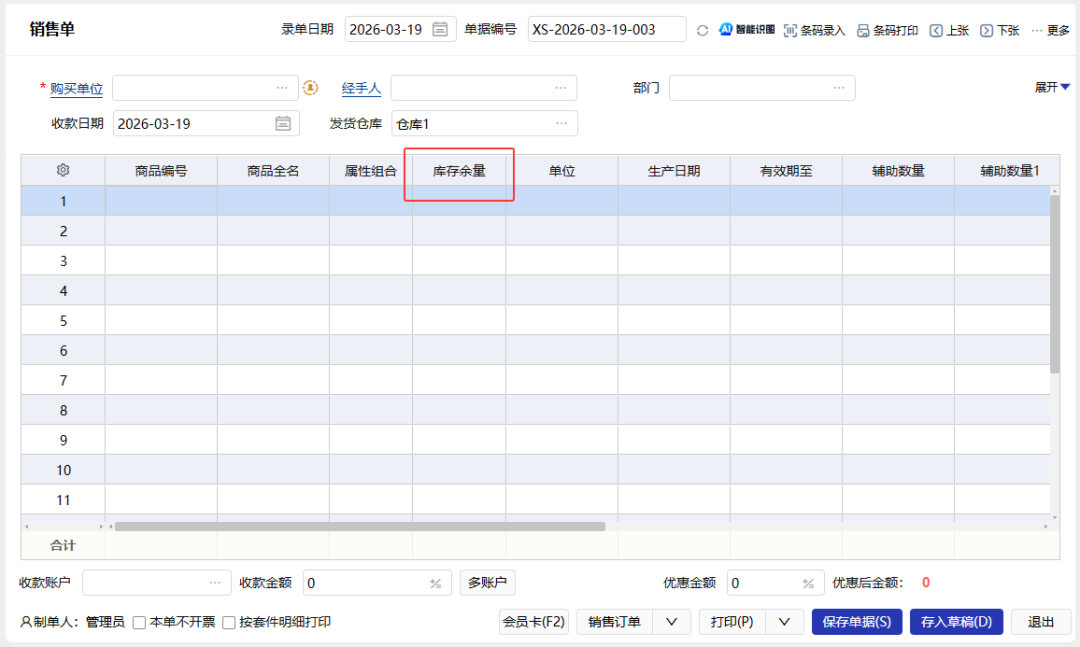Click 存入草稿(D) to save draft
Image resolution: width=1080 pixels, height=647 pixels.
coord(956,621)
